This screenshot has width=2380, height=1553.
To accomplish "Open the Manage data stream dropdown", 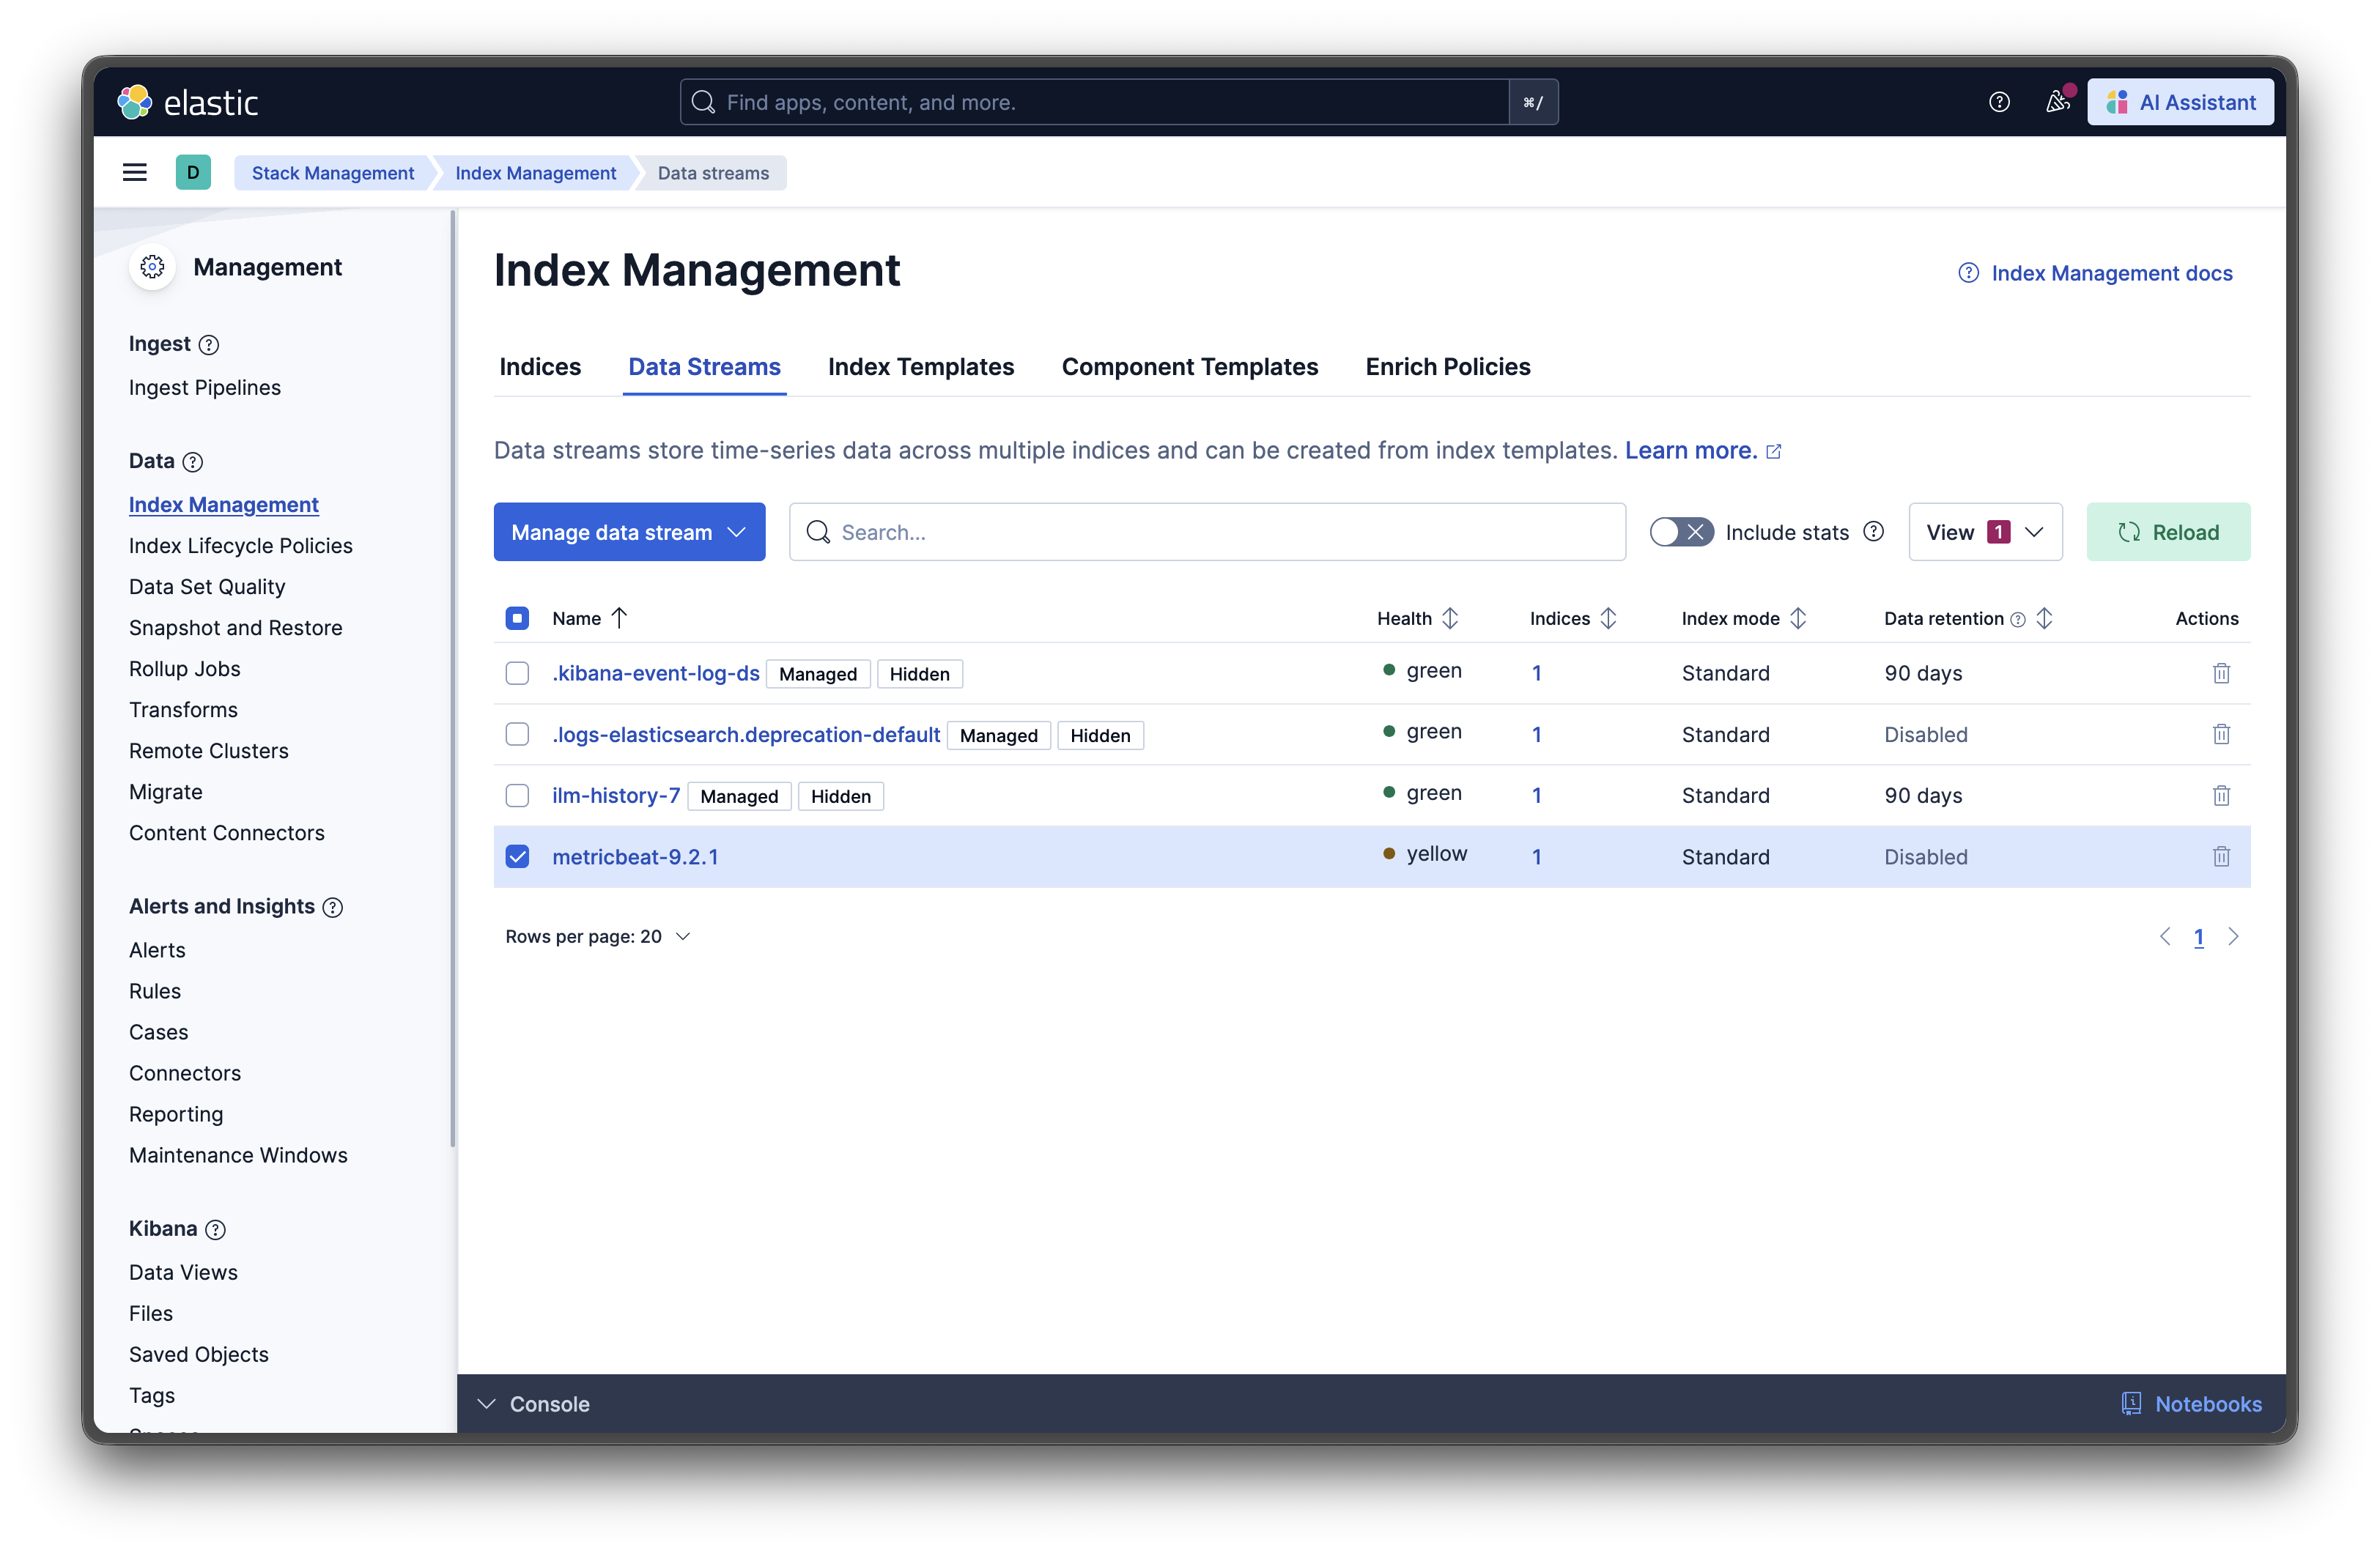I will tap(629, 531).
